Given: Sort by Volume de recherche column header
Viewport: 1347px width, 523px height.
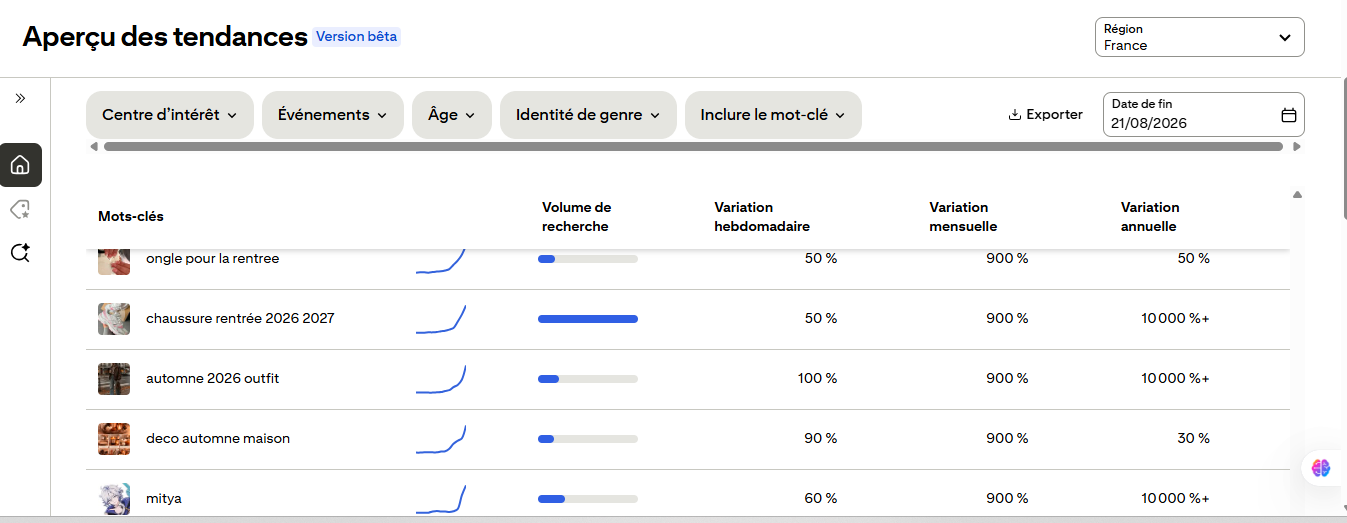Looking at the screenshot, I should [x=577, y=217].
